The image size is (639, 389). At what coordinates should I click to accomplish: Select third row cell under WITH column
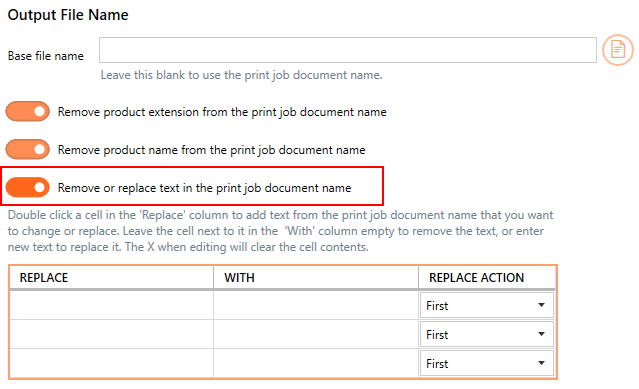point(316,363)
